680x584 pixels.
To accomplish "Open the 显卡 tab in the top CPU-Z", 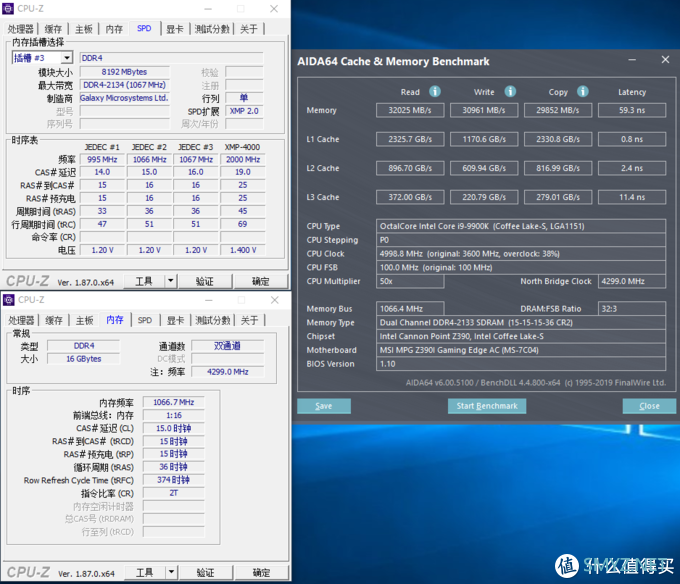I will coord(175,29).
